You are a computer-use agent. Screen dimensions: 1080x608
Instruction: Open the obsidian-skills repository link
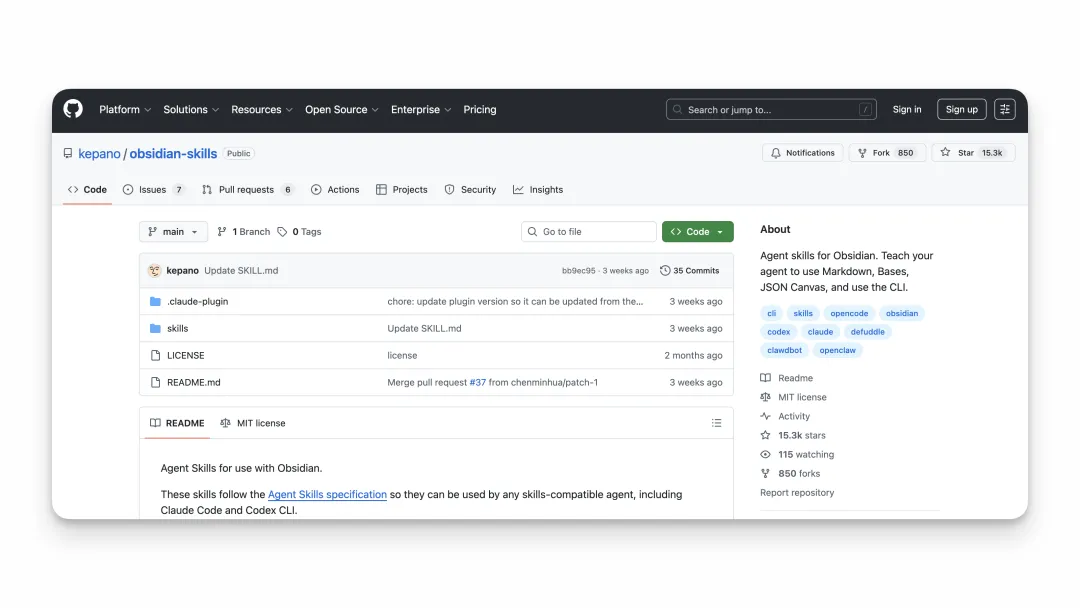tap(173, 154)
